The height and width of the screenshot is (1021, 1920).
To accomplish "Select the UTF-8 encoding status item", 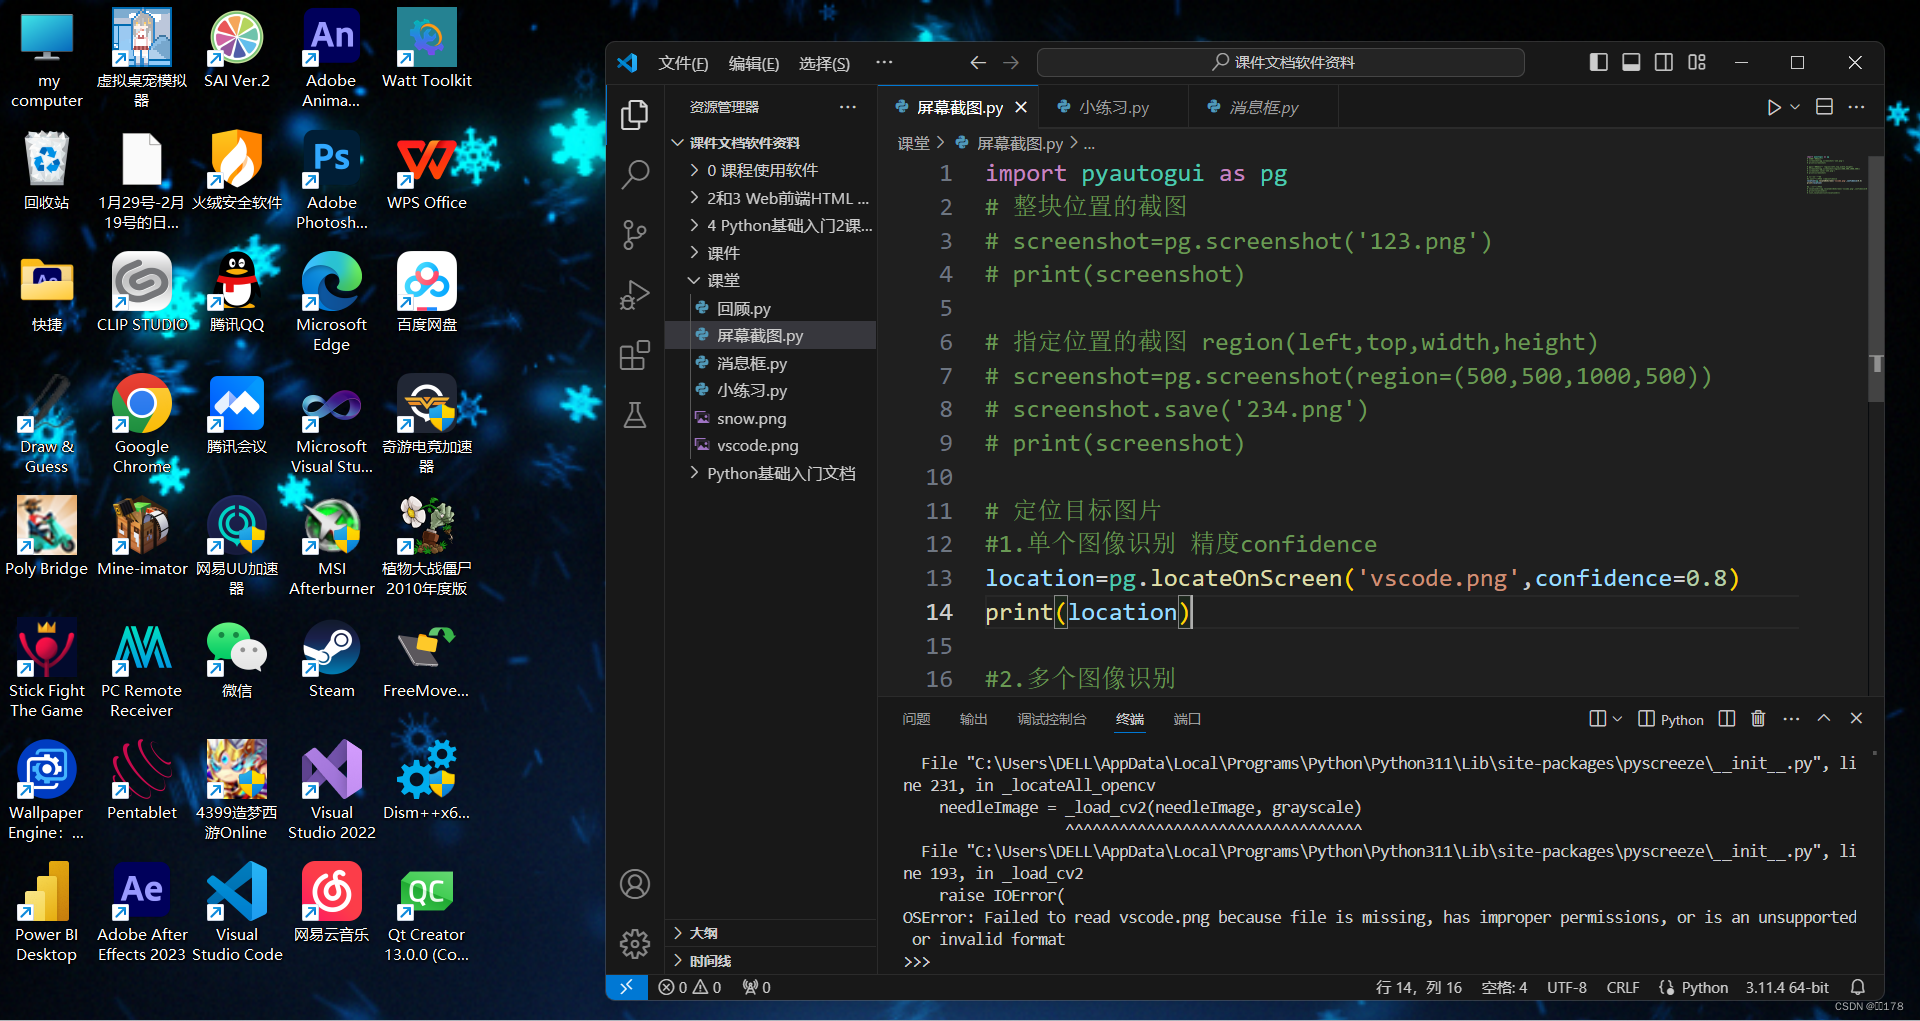I will point(1566,987).
